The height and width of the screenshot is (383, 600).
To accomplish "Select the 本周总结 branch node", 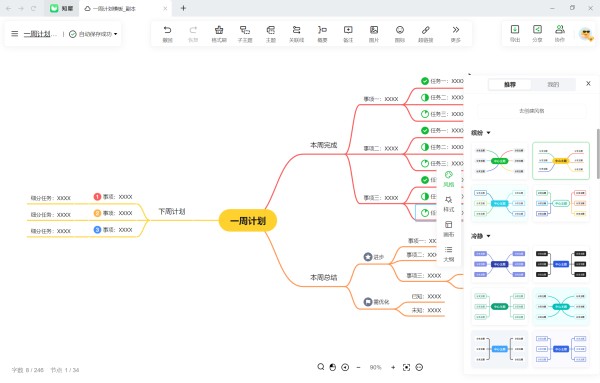I will tap(323, 277).
